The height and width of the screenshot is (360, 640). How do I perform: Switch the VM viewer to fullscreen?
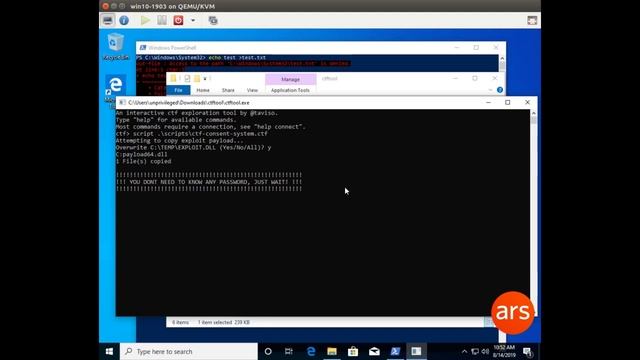pos(532,20)
